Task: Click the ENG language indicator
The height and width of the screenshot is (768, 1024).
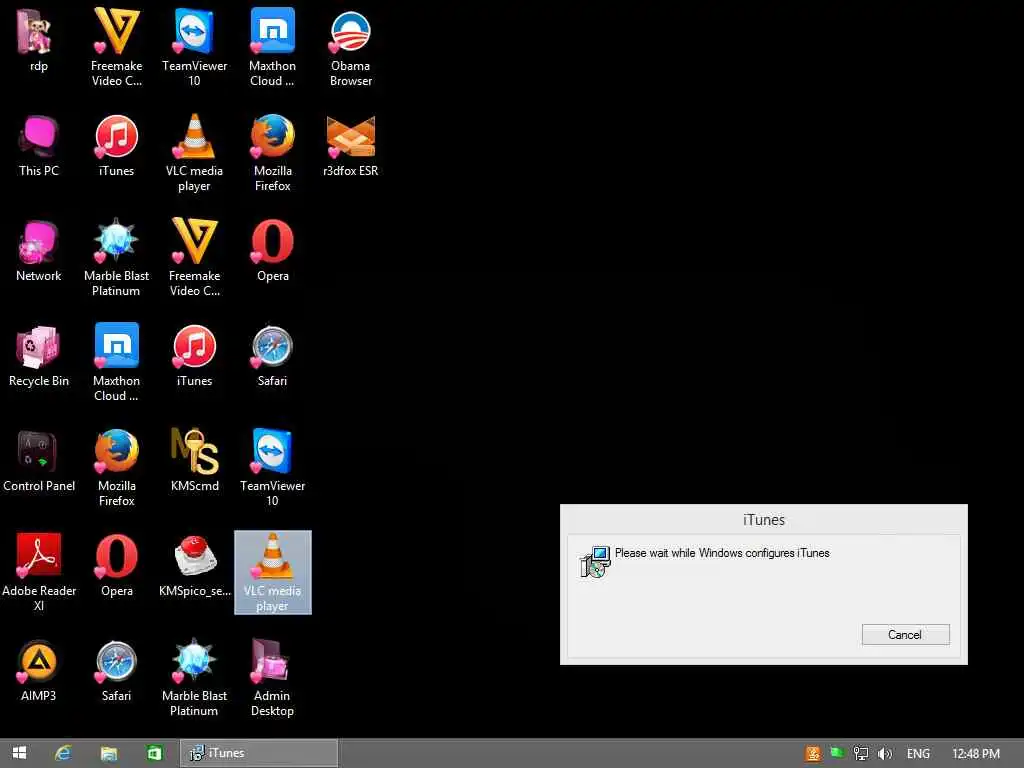Action: coord(918,754)
